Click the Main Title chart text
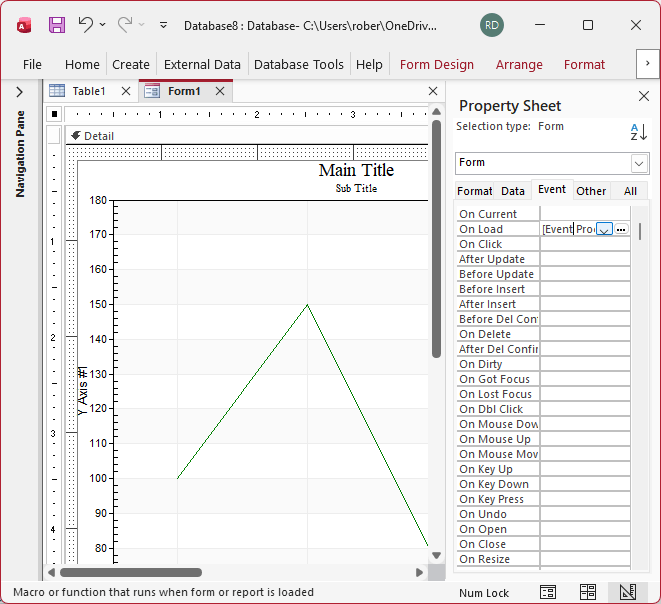The height and width of the screenshot is (604, 661). (x=356, y=170)
